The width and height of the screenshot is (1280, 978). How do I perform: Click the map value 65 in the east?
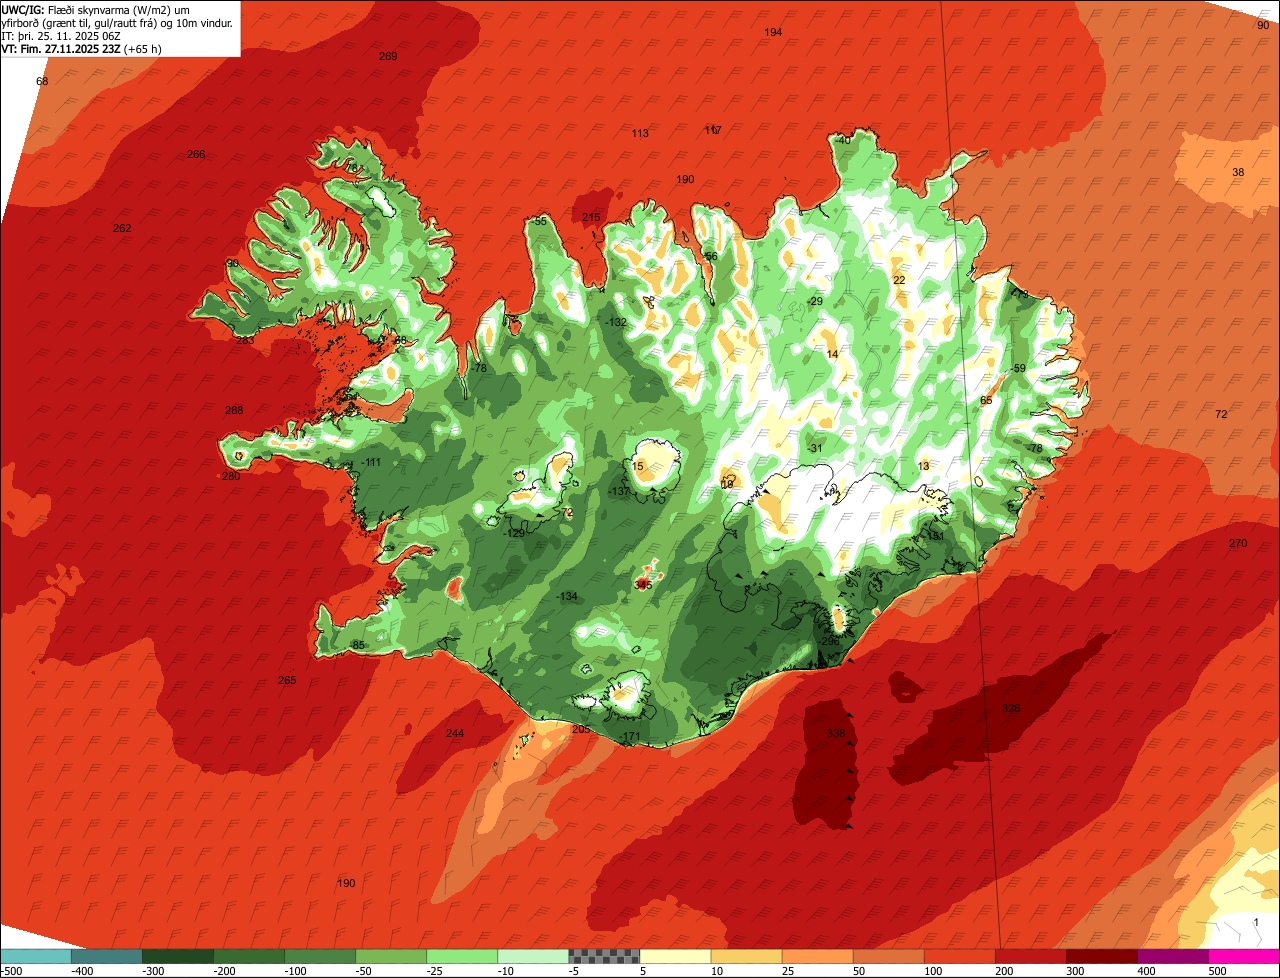[986, 400]
